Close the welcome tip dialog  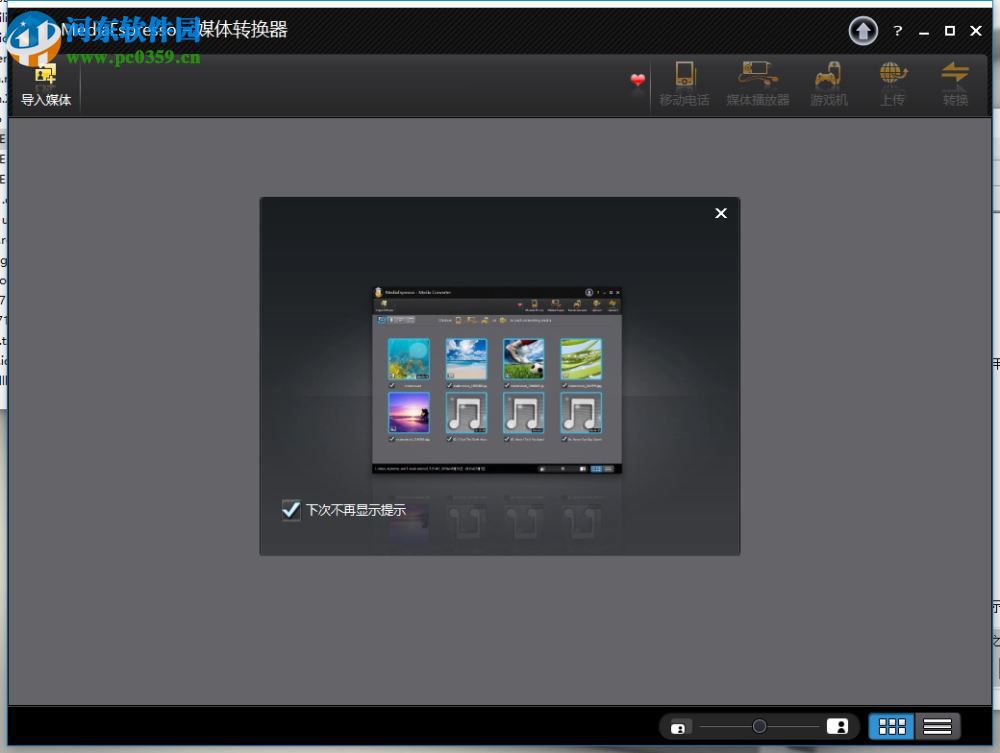720,213
